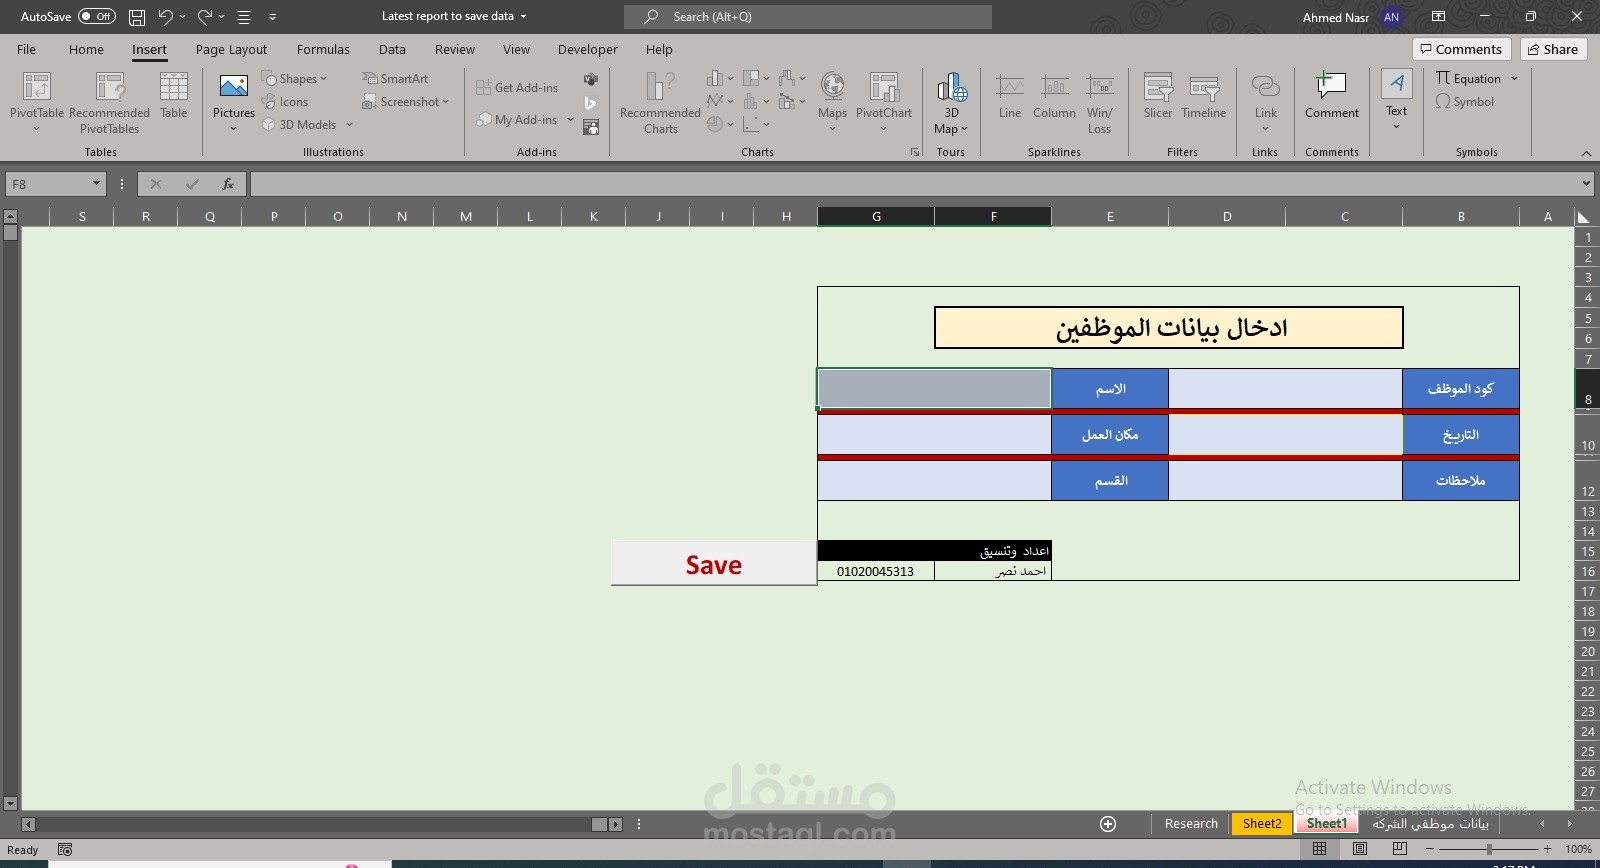Insert a Symbol
Viewport: 1600px width, 868px height.
(1465, 102)
